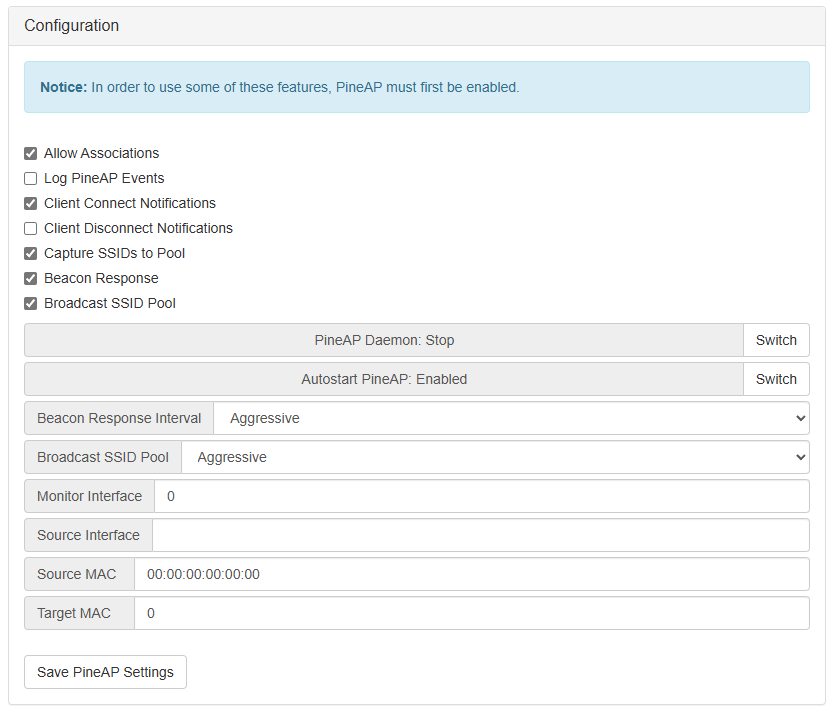
Task: Enable Client Disconnect Notifications checkbox
Action: 31,229
